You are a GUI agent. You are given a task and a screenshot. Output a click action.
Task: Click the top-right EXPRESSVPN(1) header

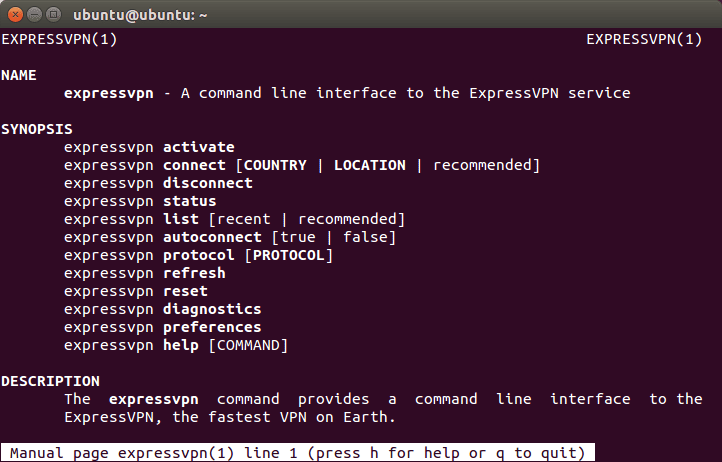tap(644, 39)
